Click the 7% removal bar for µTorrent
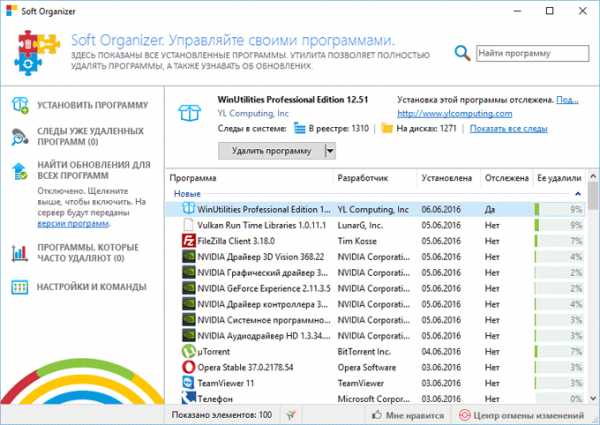Image resolution: width=600 pixels, height=425 pixels. [x=559, y=351]
